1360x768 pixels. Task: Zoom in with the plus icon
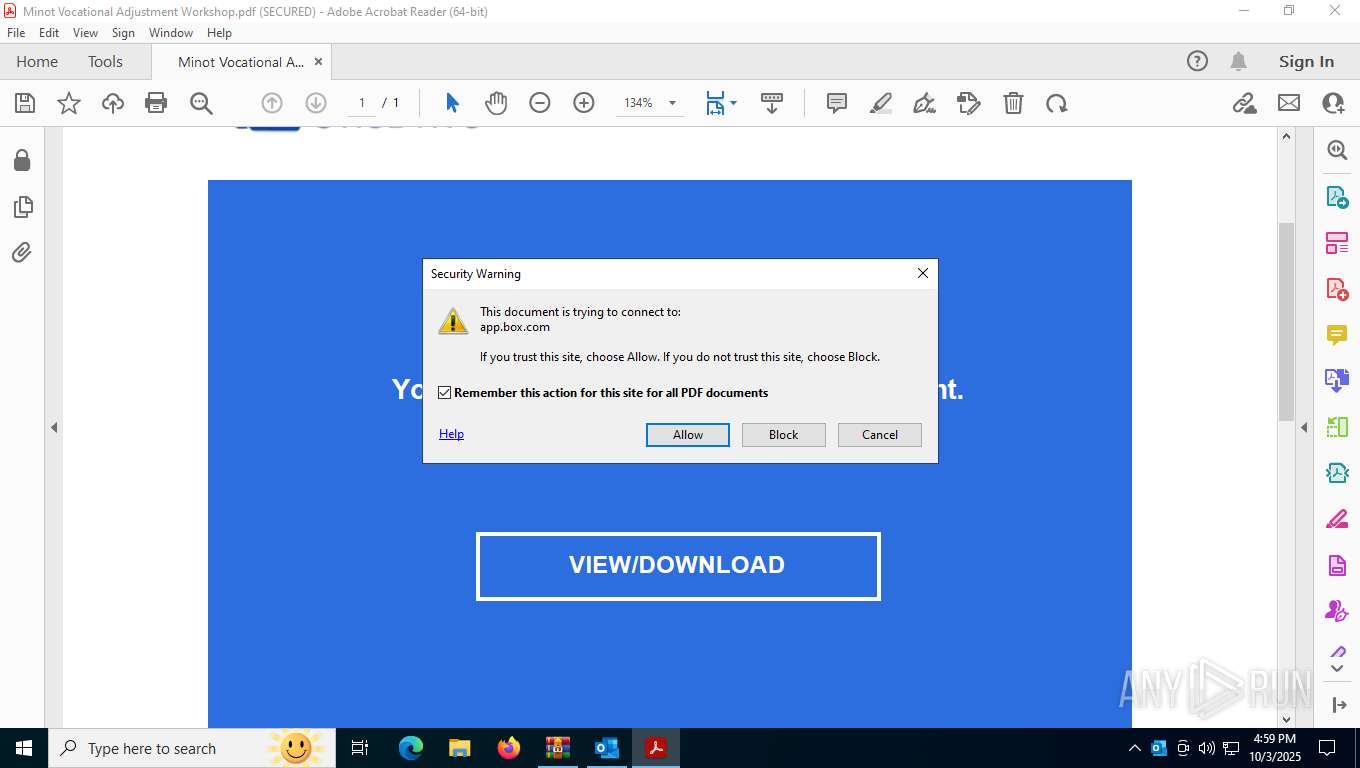[x=584, y=103]
